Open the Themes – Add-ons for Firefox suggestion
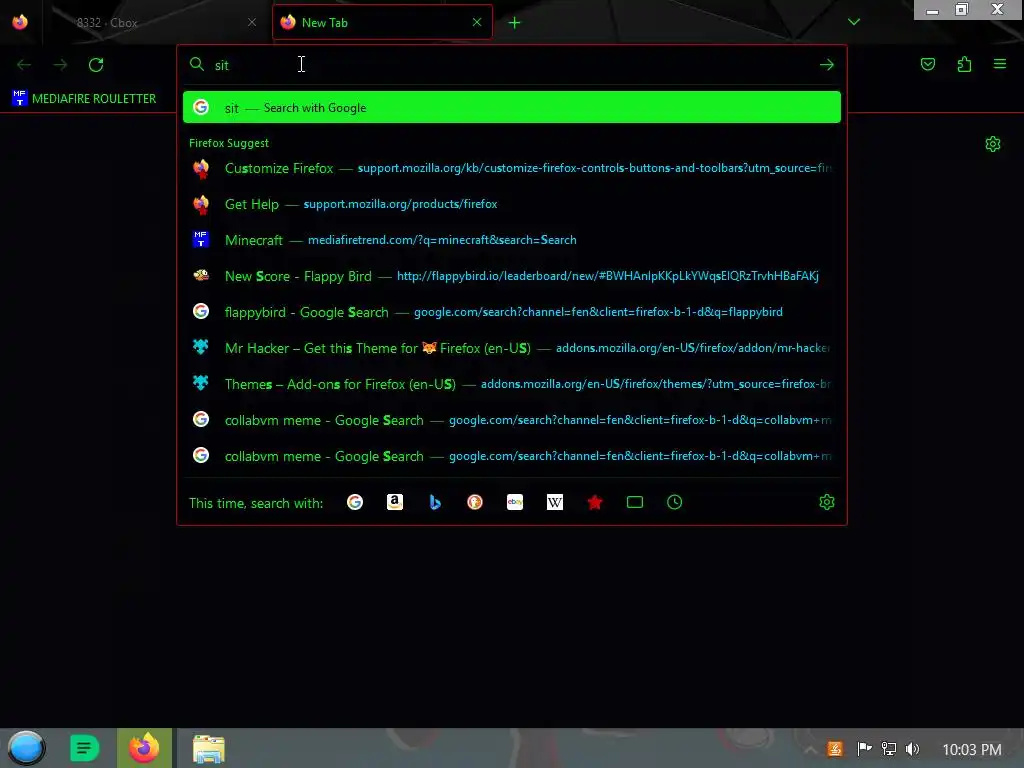Viewport: 1024px width, 768px height. click(512, 384)
